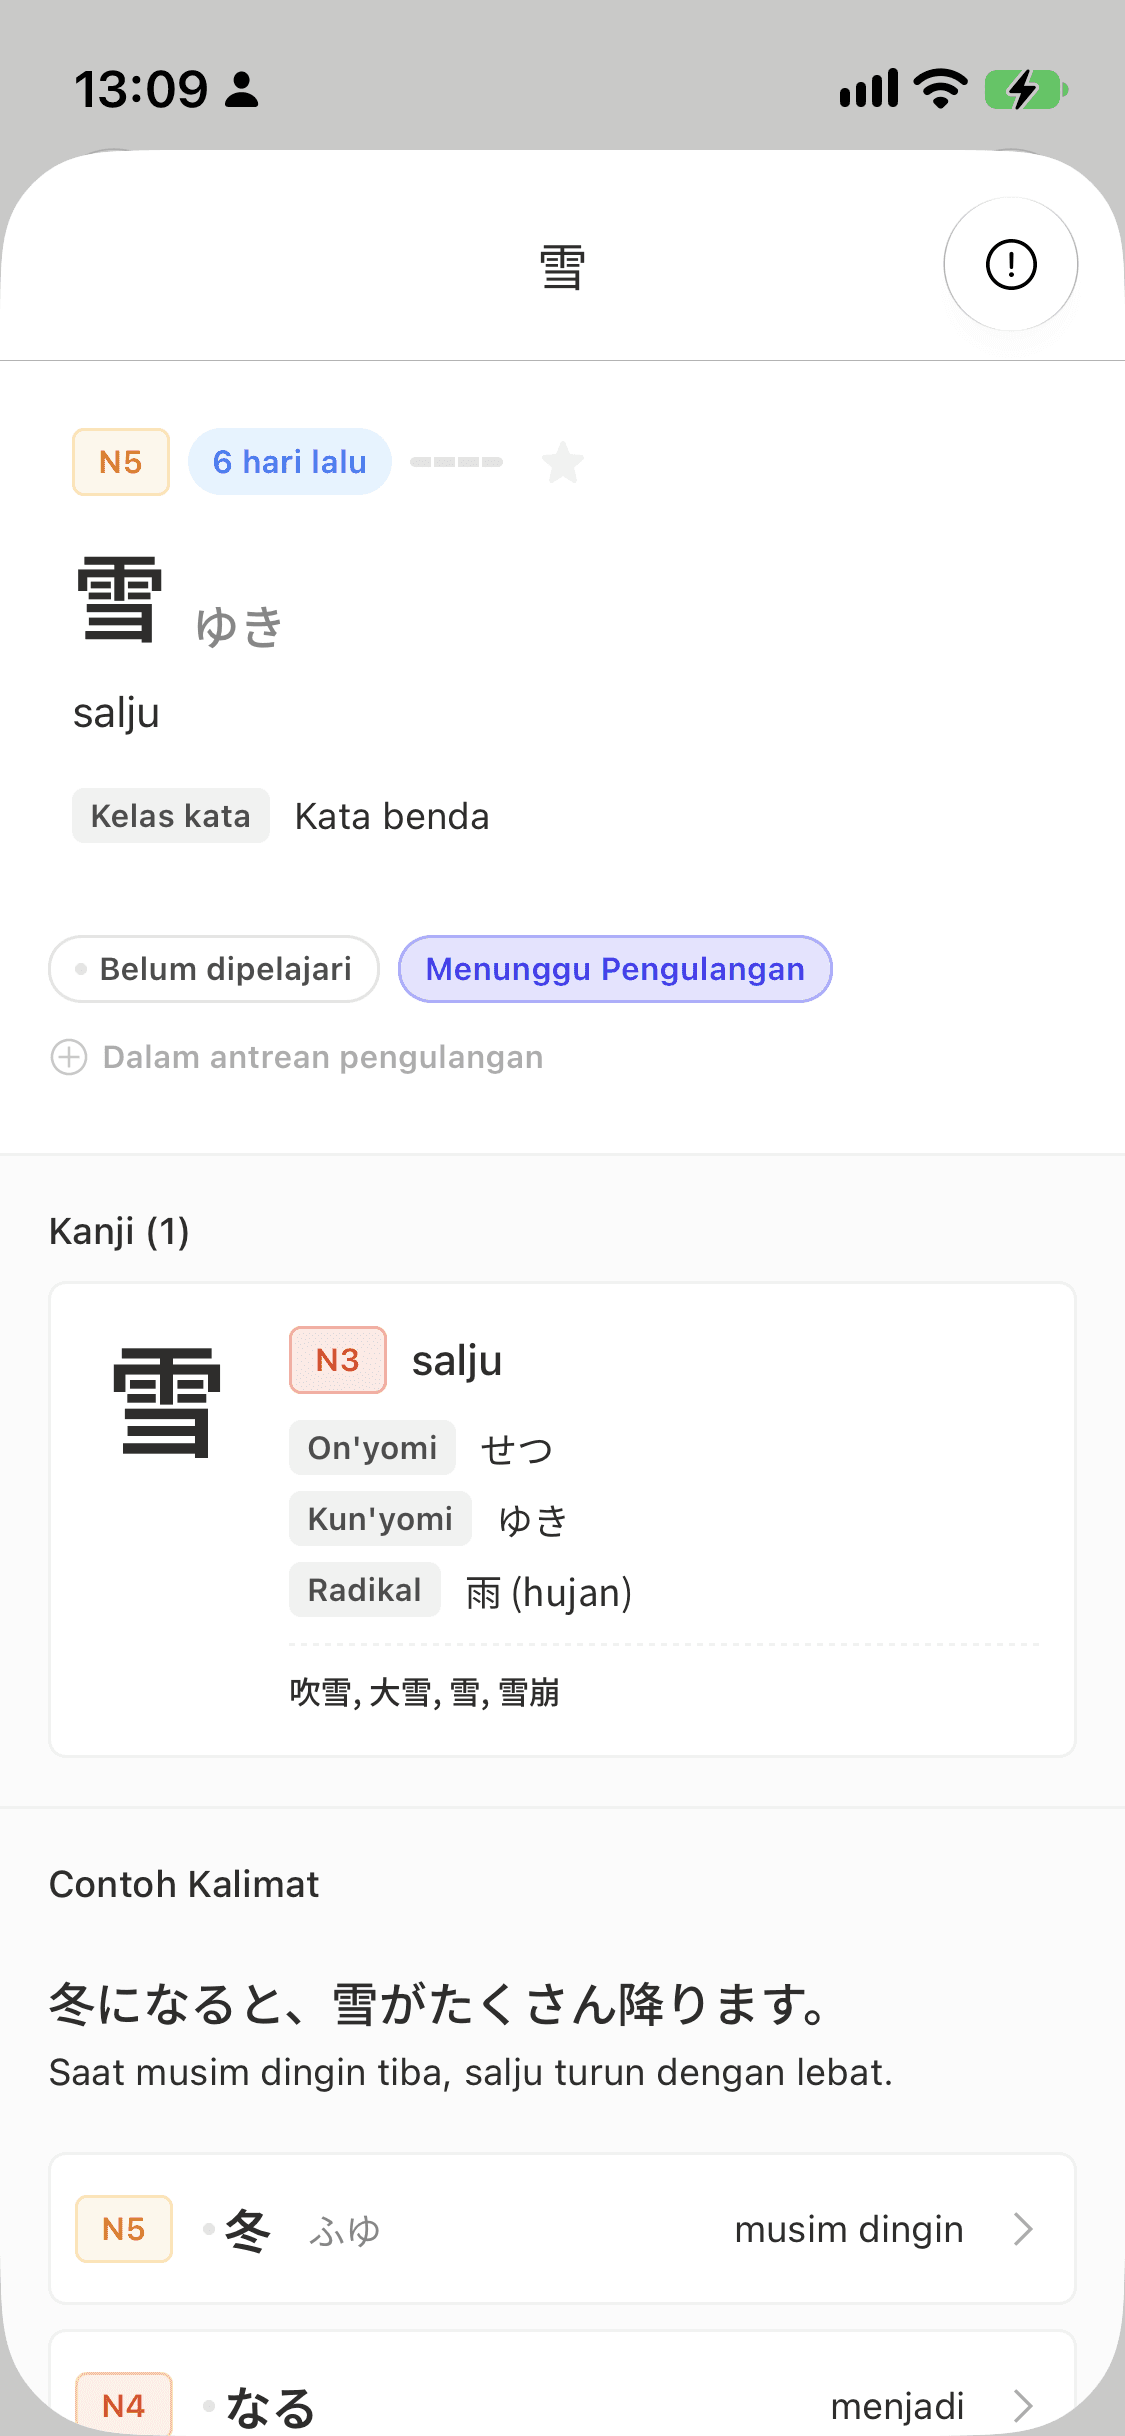The width and height of the screenshot is (1125, 2436).
Task: Select the Menunggu Pengulangan status
Action: 615,969
